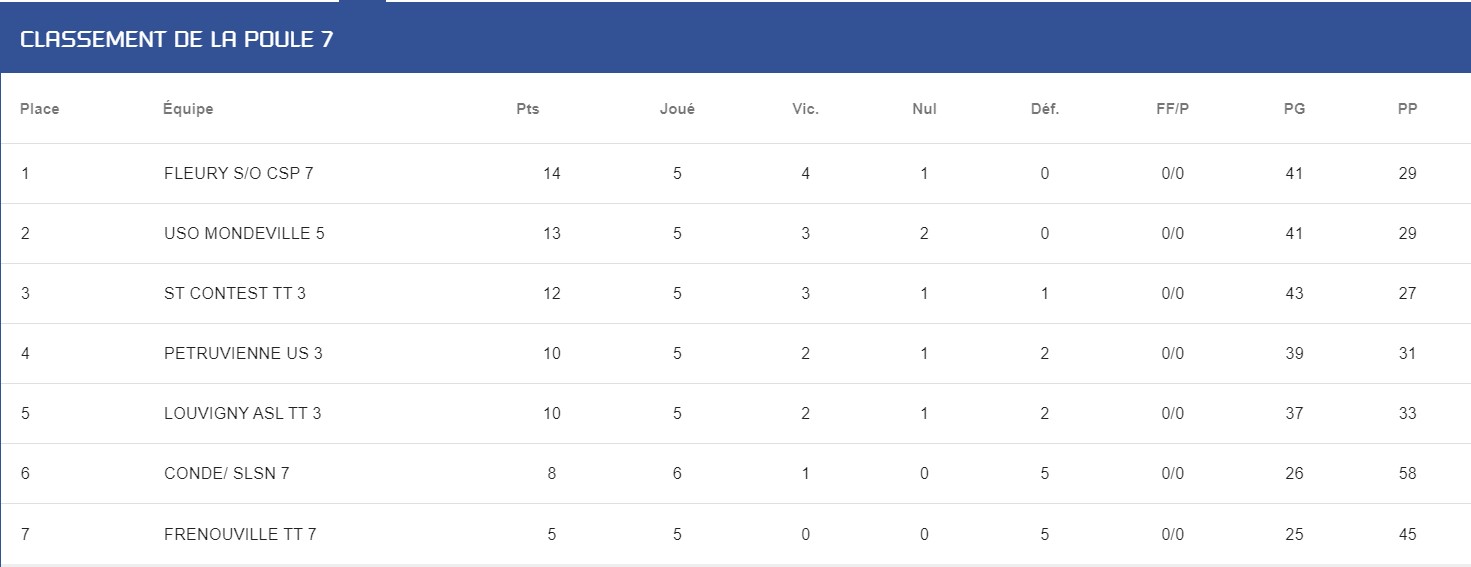Open team ST CONTEST TT 3
Image resolution: width=1471 pixels, height=567 pixels.
coord(235,293)
